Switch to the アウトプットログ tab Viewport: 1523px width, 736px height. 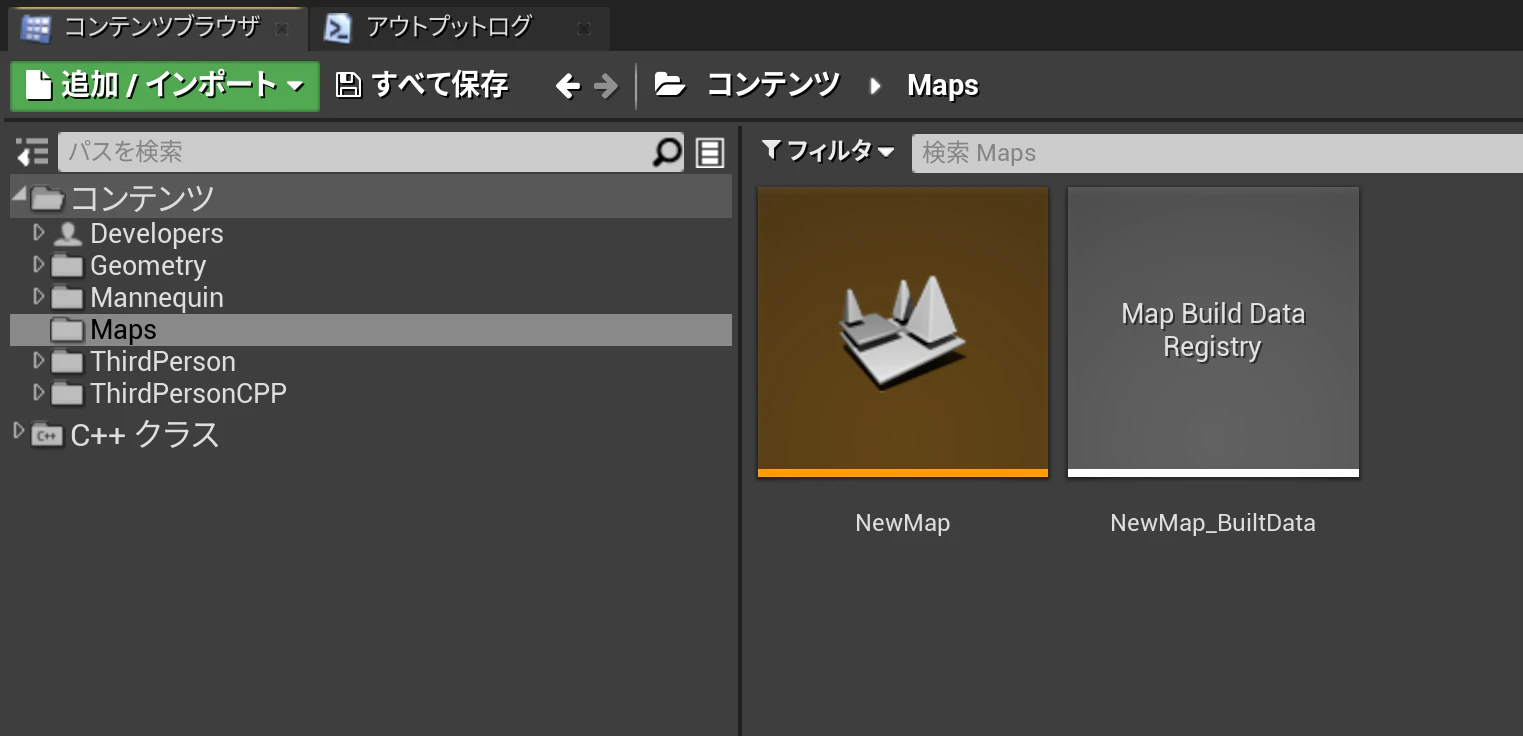460,28
